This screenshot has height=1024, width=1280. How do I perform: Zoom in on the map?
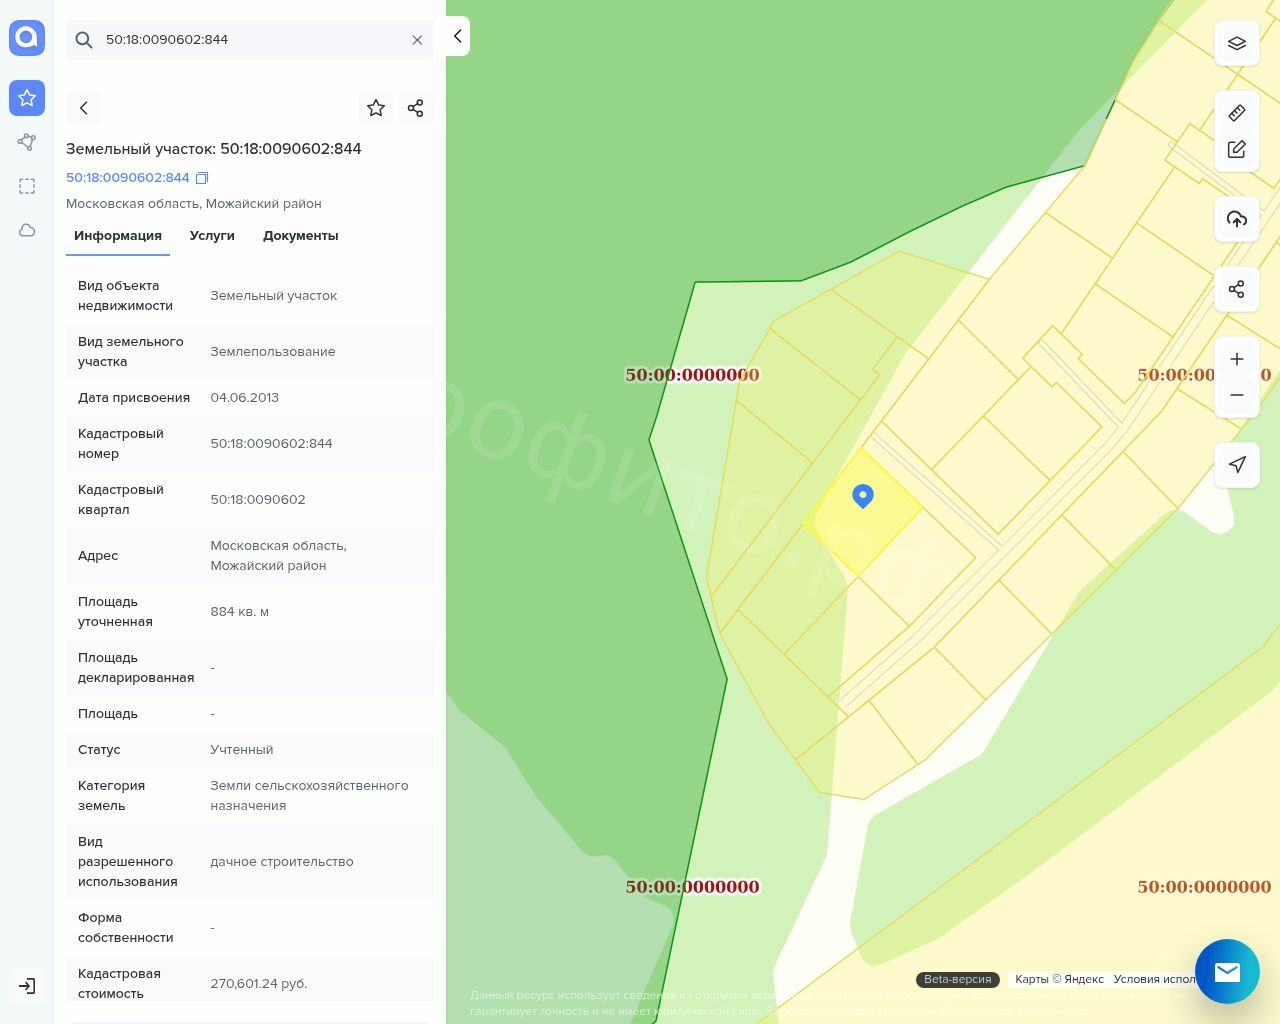coord(1237,359)
